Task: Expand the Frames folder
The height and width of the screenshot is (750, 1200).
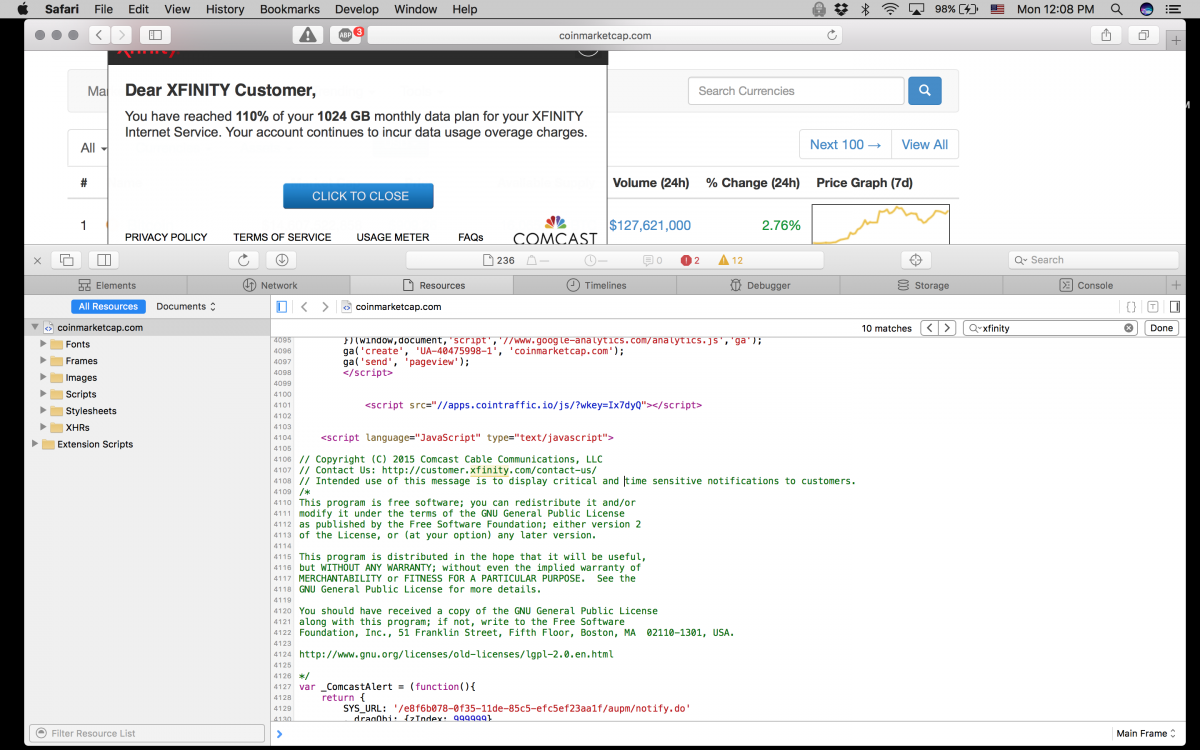Action: tap(43, 361)
